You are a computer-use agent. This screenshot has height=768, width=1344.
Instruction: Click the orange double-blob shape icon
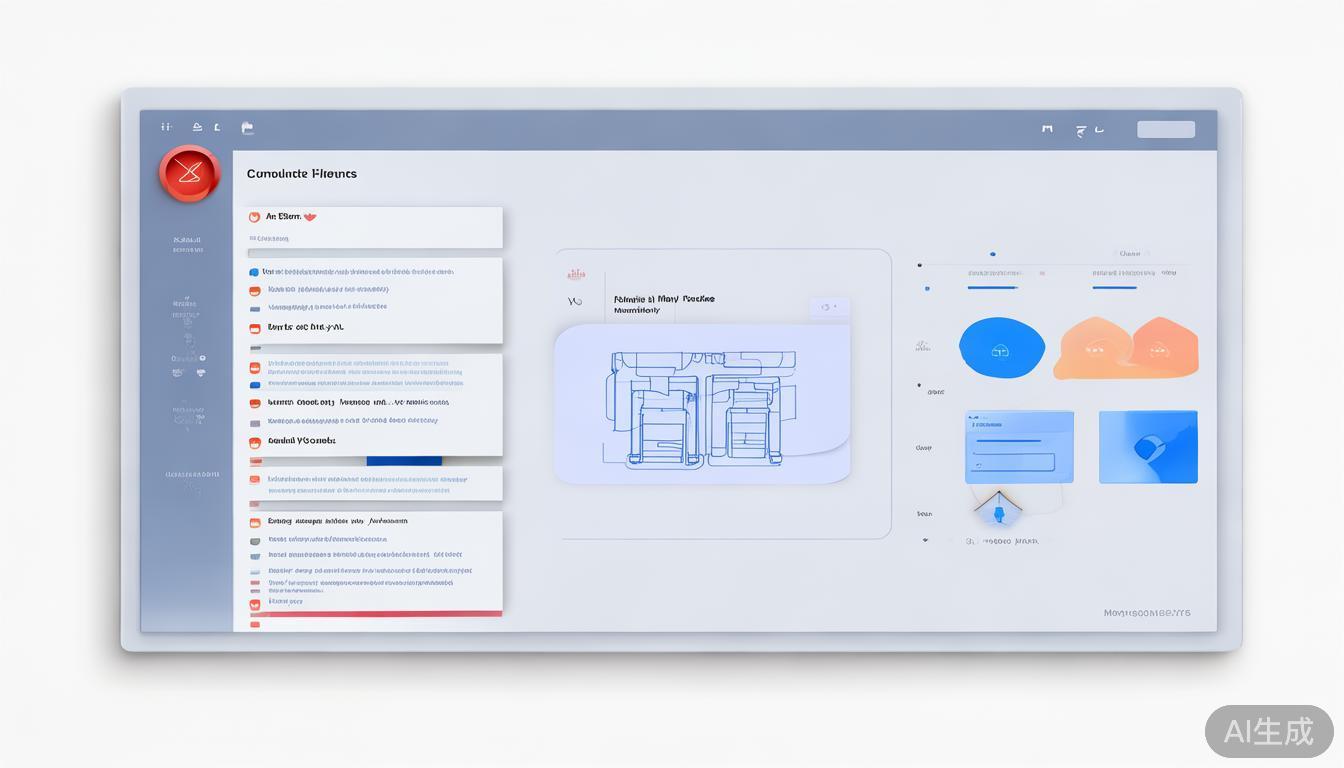[1126, 349]
